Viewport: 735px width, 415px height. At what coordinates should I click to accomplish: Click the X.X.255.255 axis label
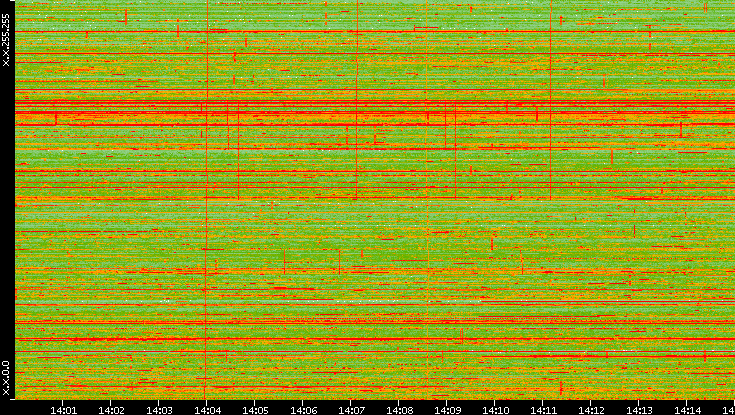pyautogui.click(x=6, y=40)
